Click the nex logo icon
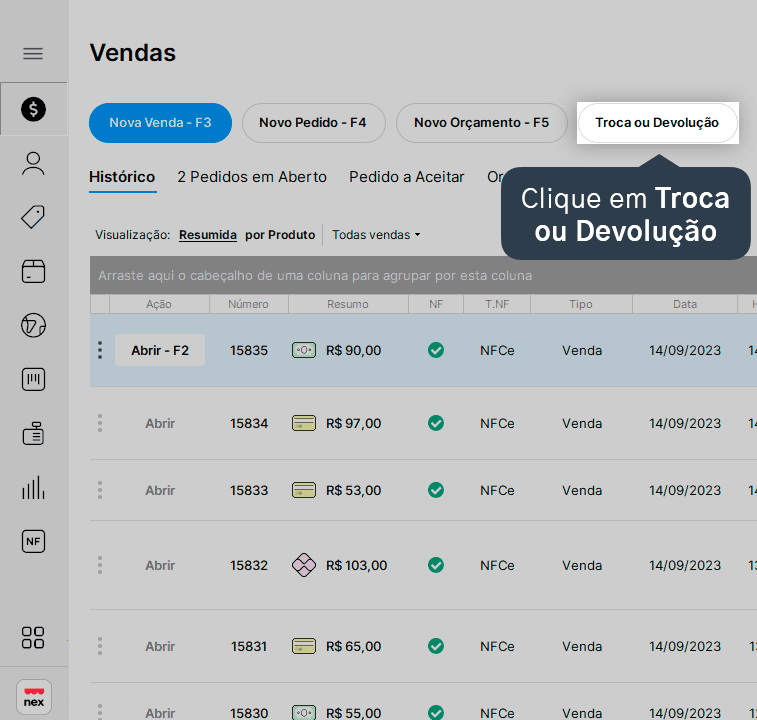 [34, 697]
